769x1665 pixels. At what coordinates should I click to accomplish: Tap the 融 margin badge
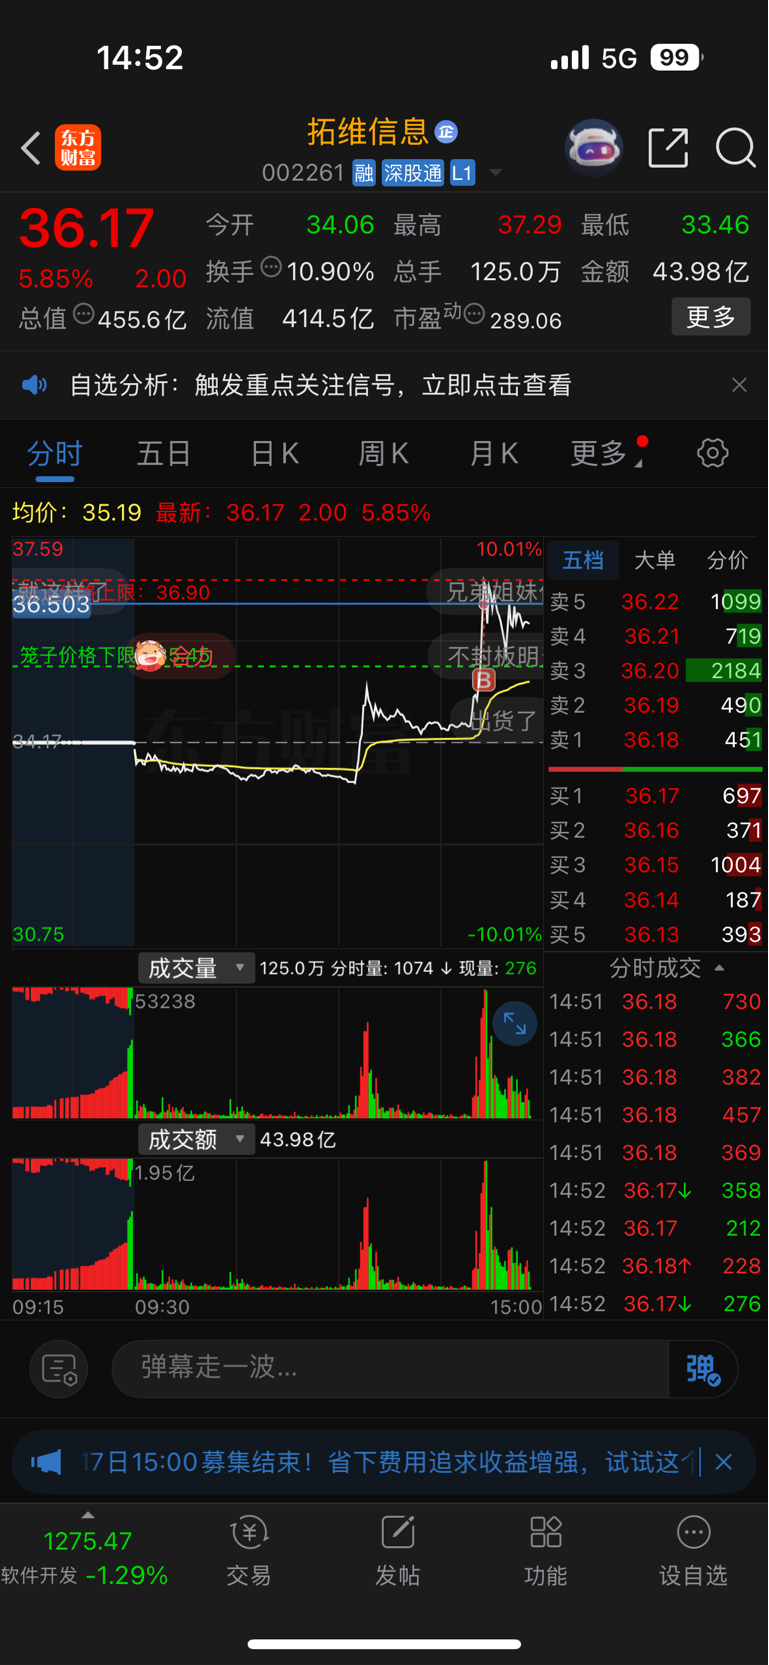point(364,173)
